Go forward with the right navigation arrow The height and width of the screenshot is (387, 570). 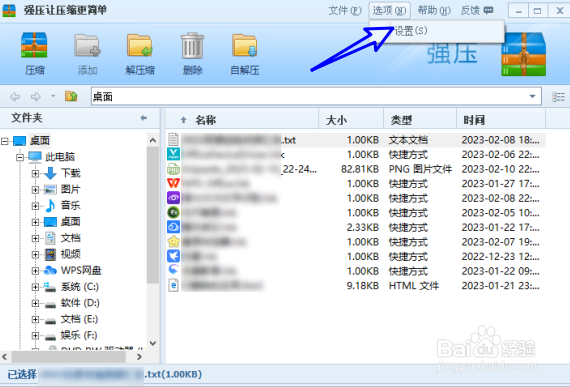[x=36, y=97]
